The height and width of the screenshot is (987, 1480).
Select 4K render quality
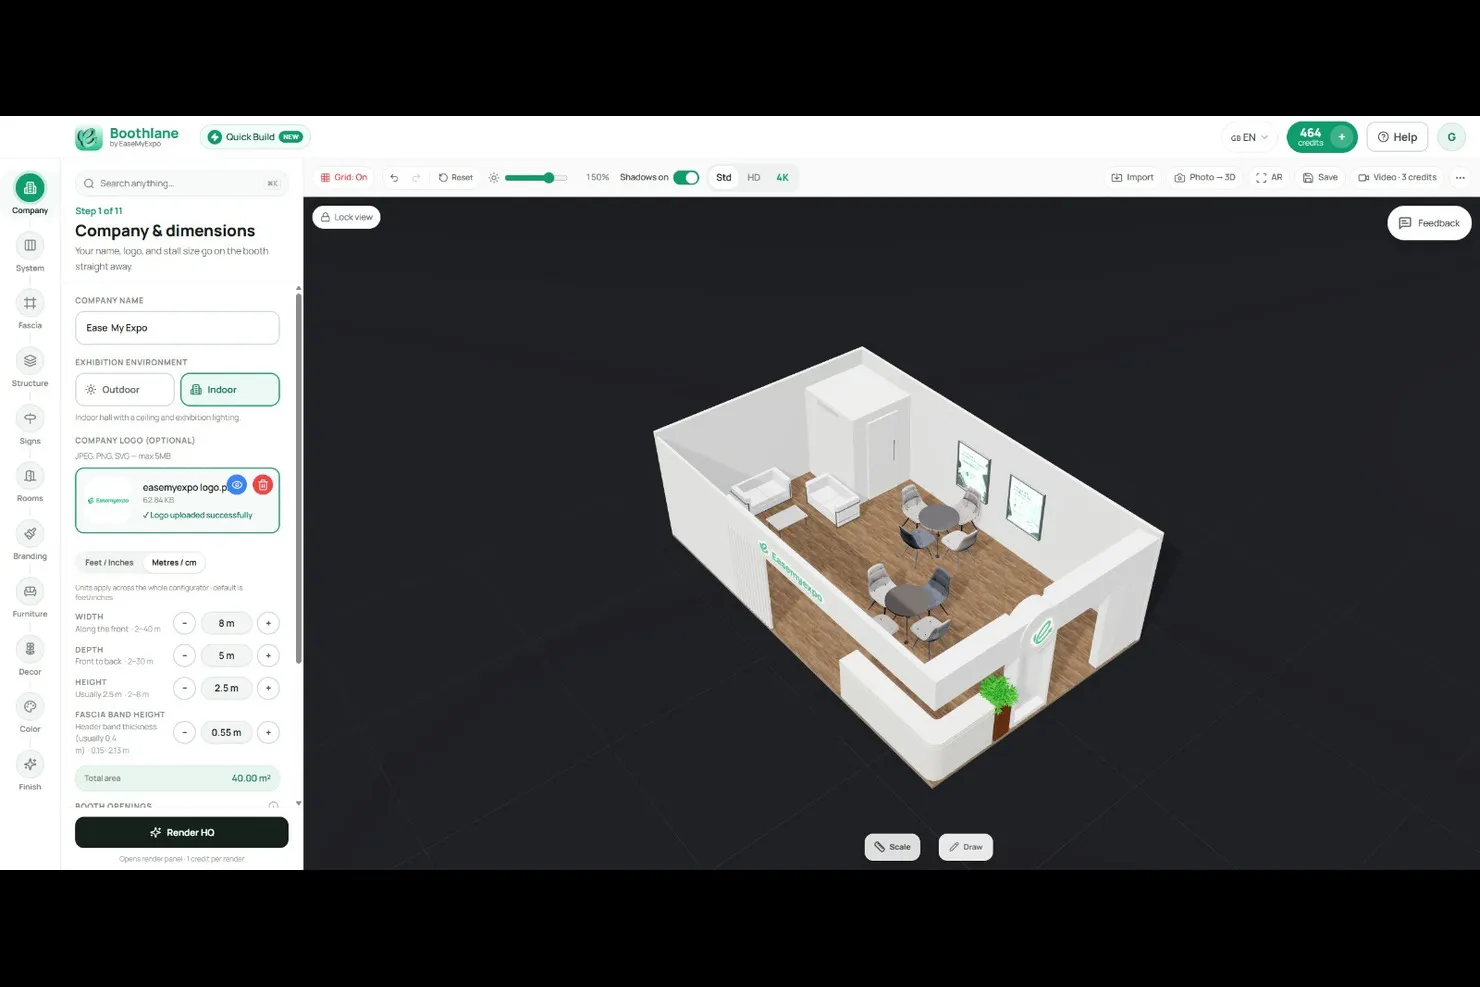782,178
